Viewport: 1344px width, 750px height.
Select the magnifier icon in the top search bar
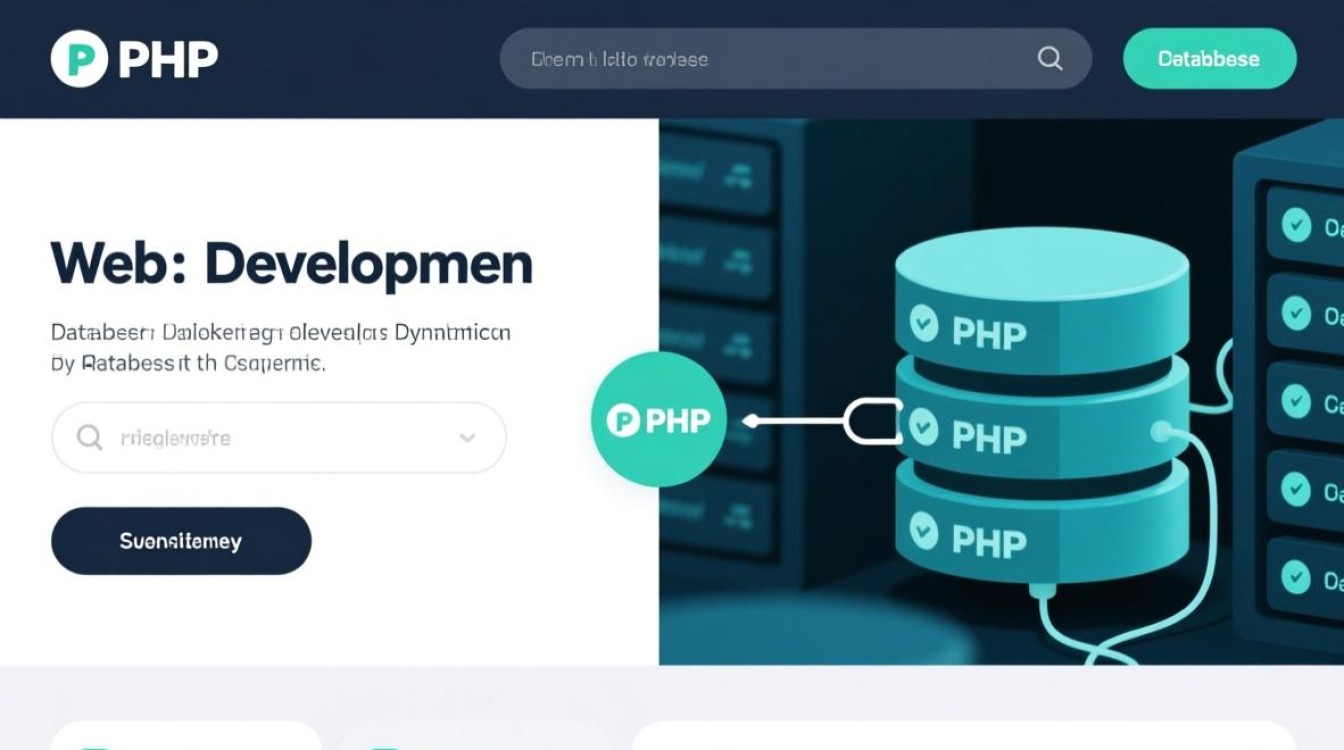[1048, 58]
